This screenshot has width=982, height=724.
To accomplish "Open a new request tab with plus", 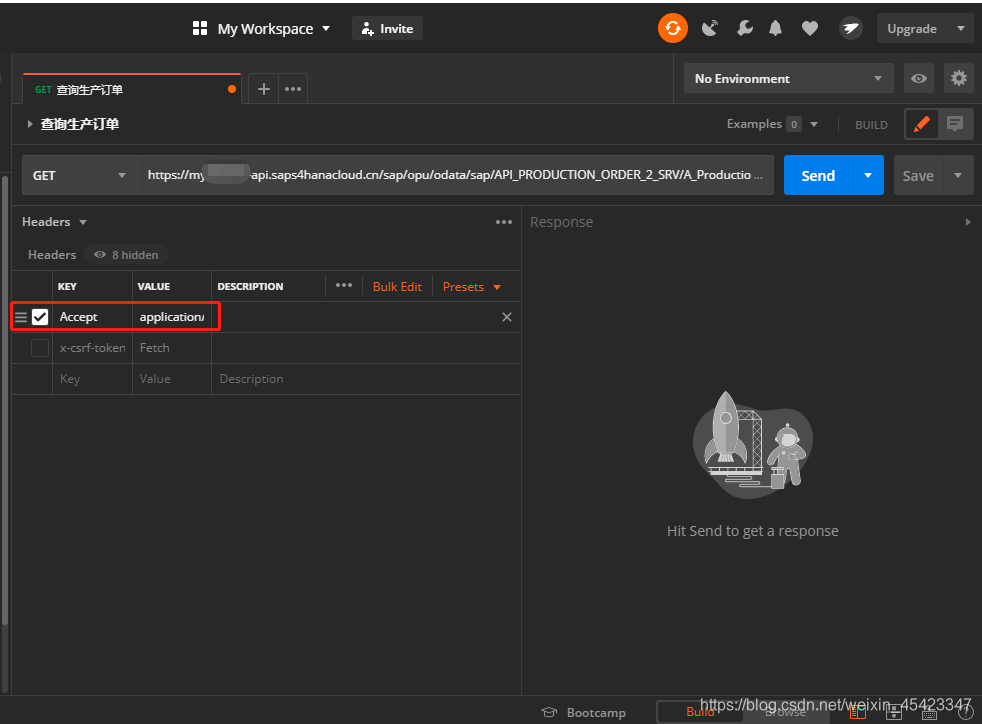I will click(x=264, y=89).
